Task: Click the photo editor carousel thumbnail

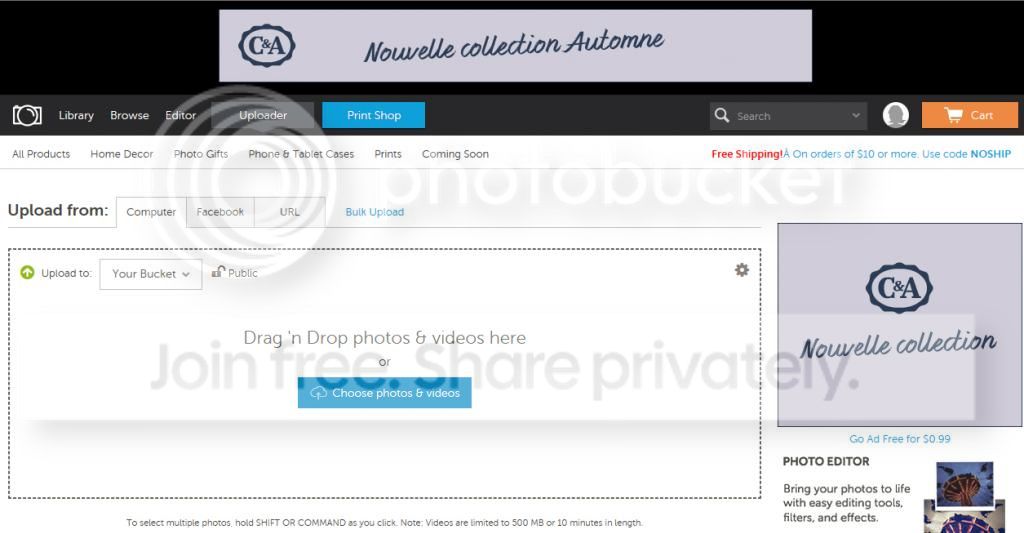Action: [965, 485]
